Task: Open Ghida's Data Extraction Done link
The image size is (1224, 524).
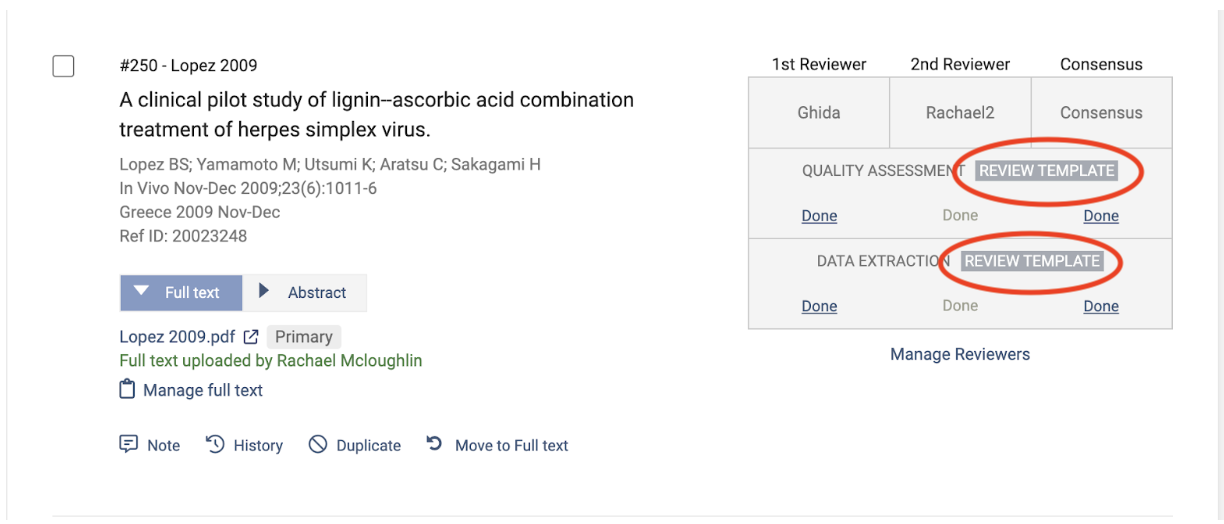Action: pos(819,306)
